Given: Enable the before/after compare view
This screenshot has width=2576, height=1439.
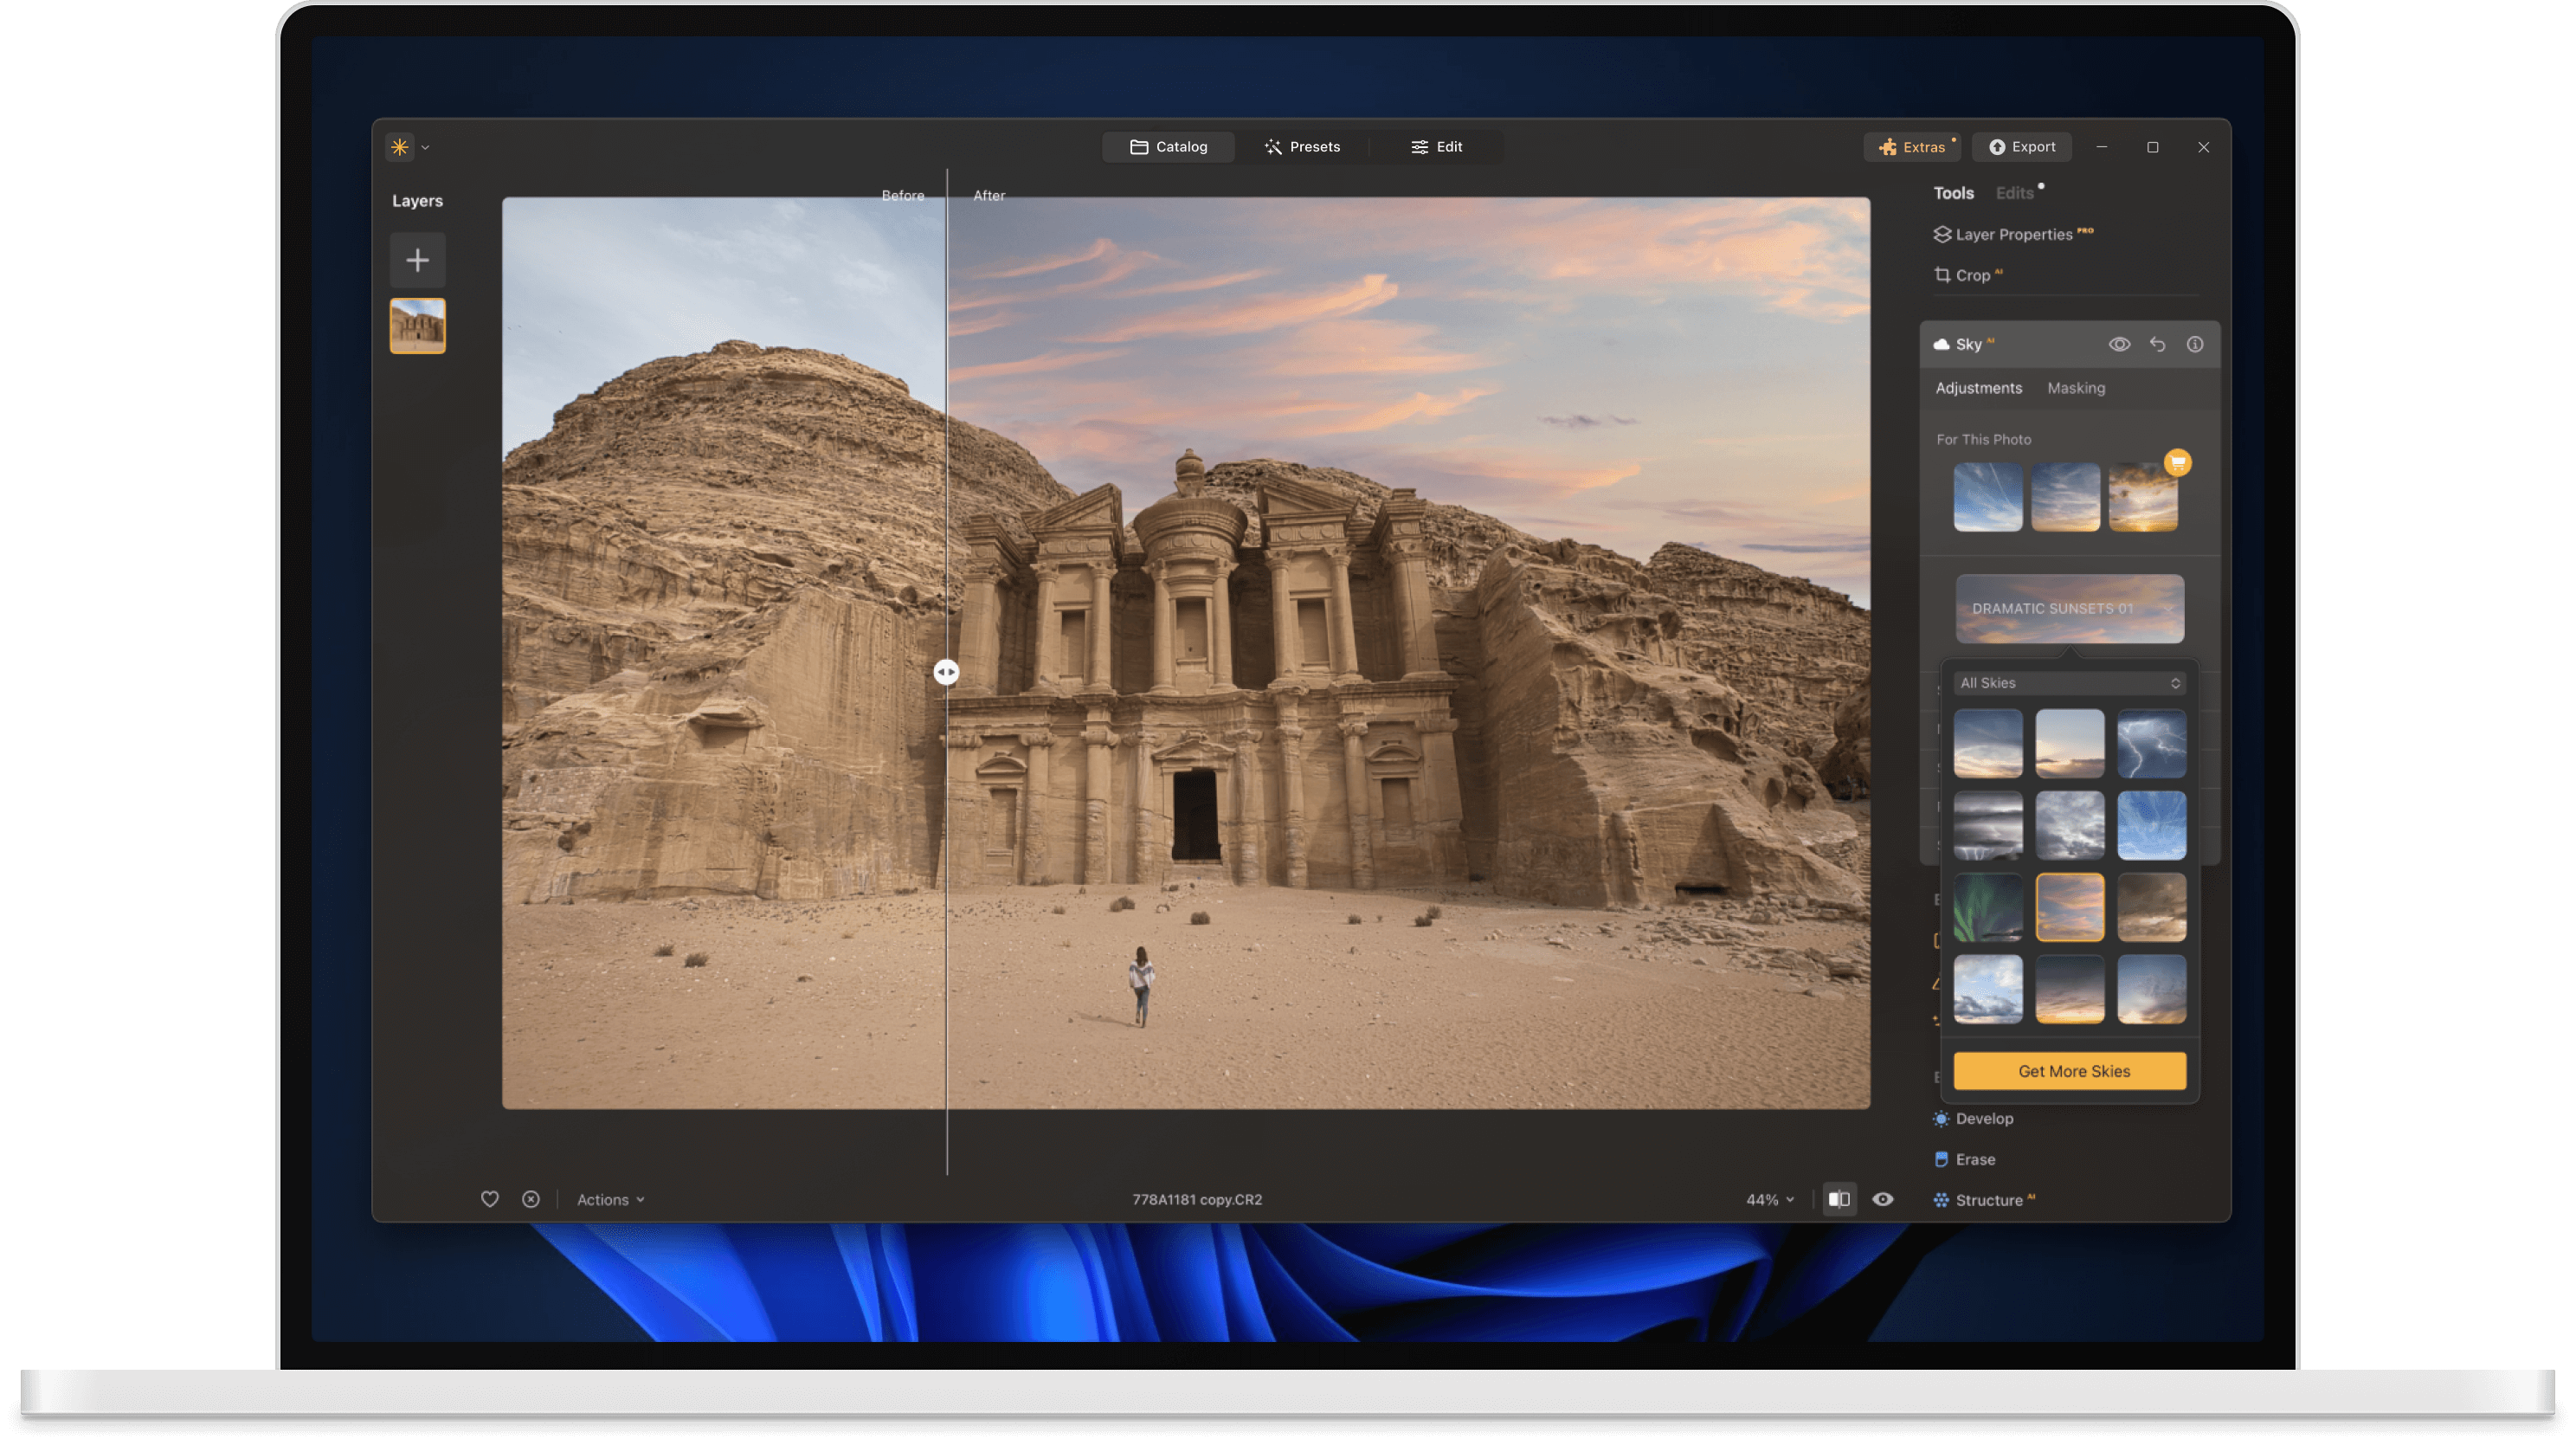Looking at the screenshot, I should pos(1839,1198).
